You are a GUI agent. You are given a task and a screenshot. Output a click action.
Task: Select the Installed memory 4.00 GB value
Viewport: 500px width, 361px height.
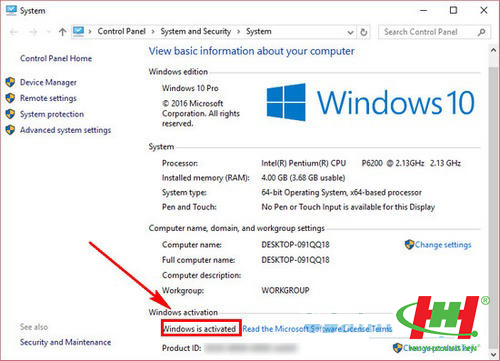(303, 178)
